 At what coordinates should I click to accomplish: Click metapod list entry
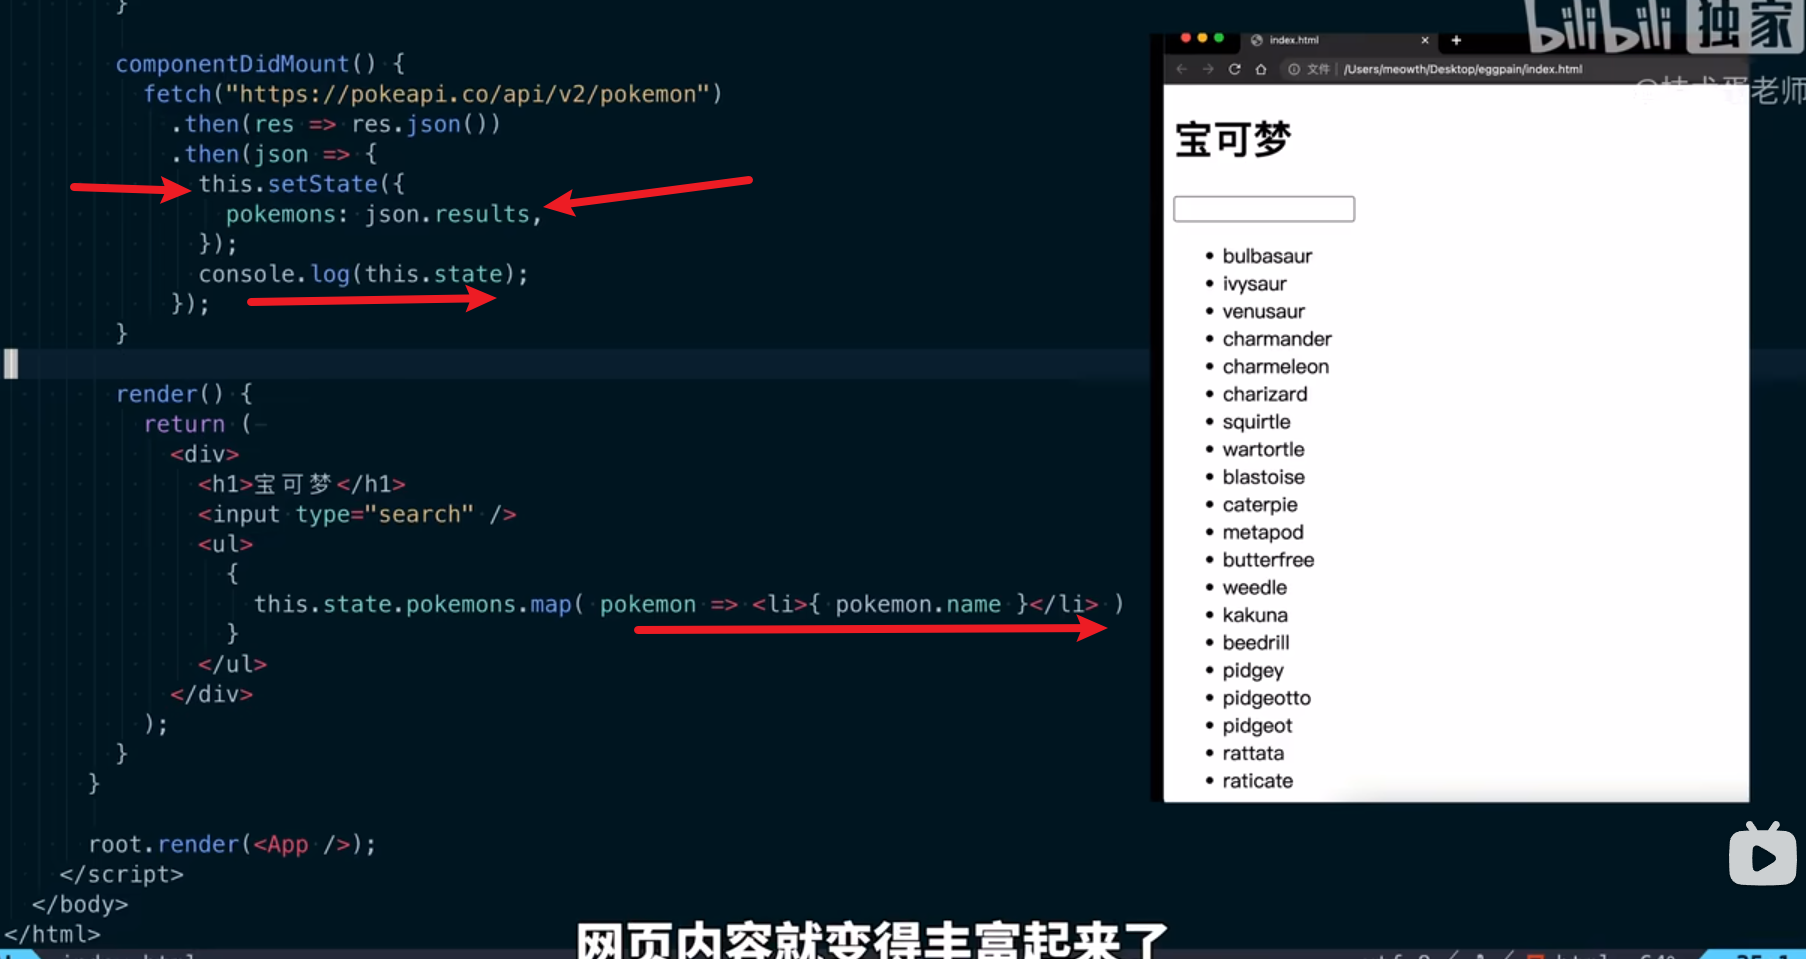[x=1263, y=532]
